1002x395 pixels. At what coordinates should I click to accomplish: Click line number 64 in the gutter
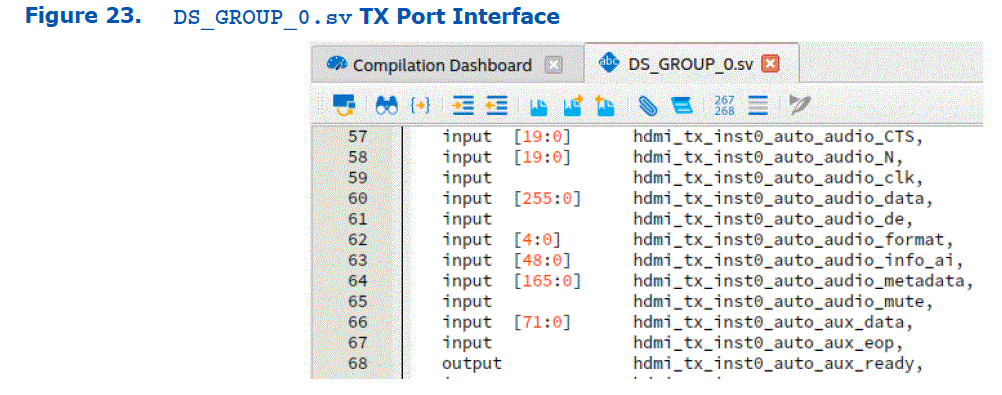pyautogui.click(x=358, y=281)
